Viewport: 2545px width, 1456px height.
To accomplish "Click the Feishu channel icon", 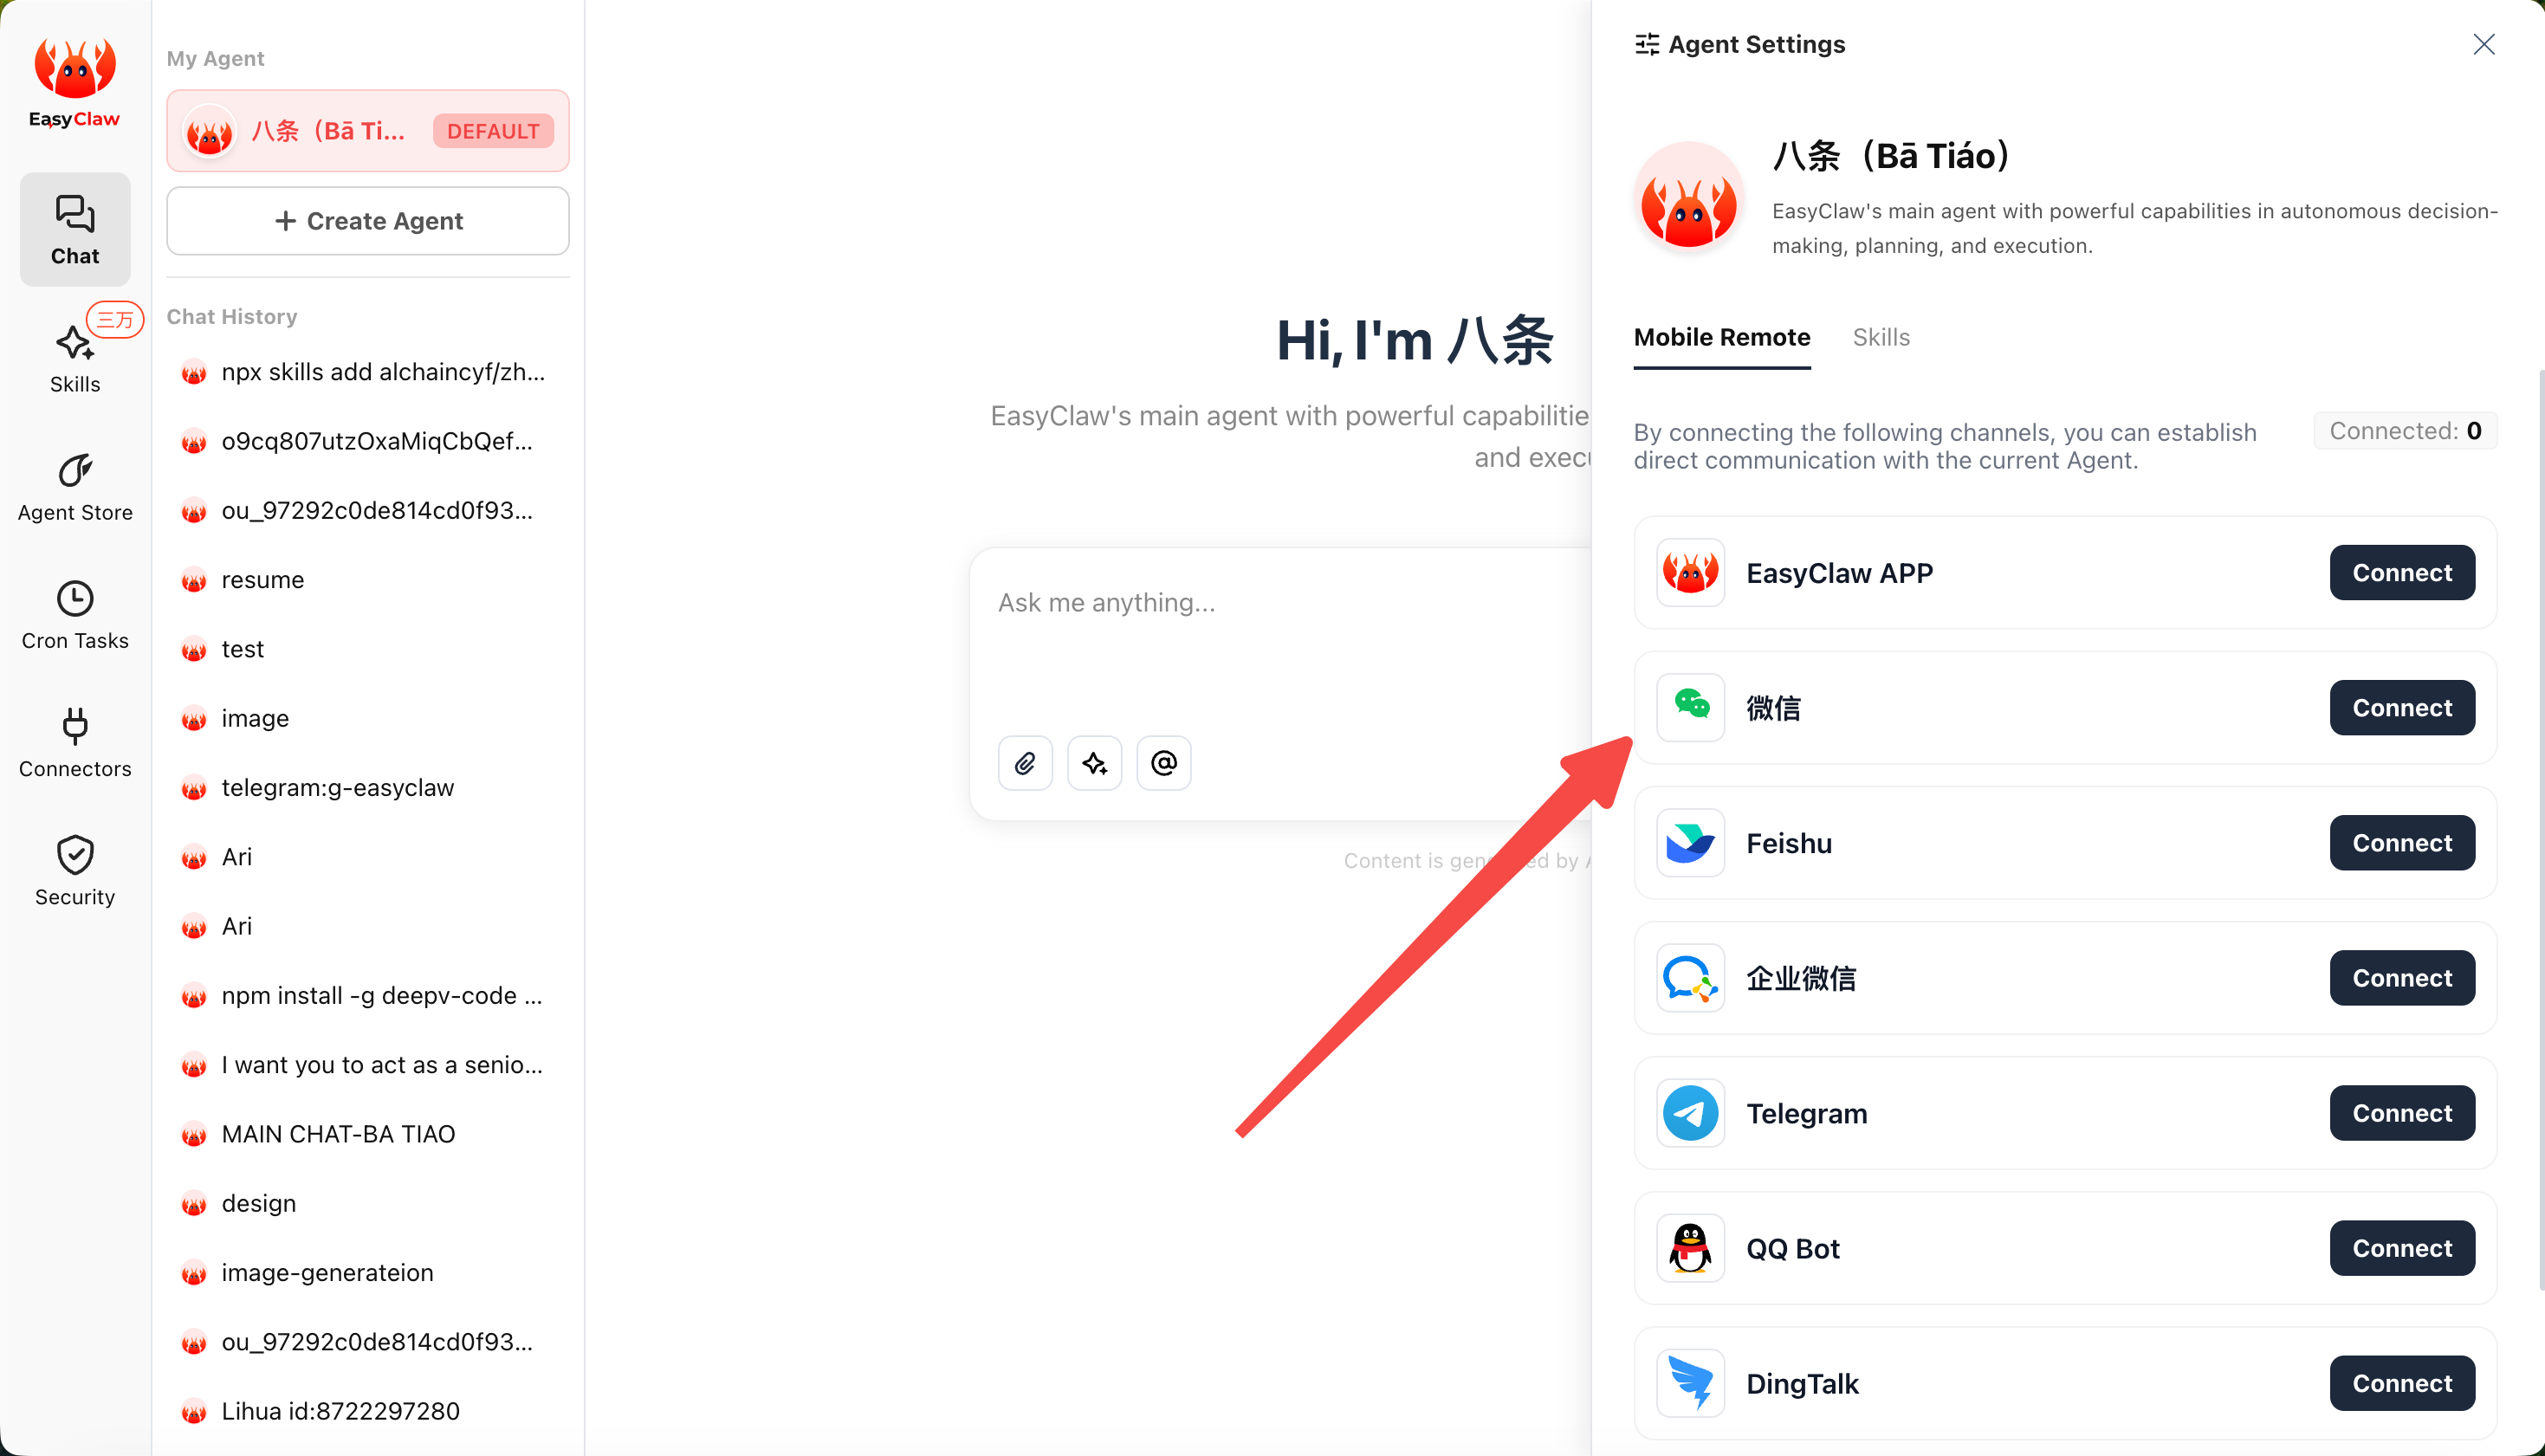I will (x=1690, y=843).
